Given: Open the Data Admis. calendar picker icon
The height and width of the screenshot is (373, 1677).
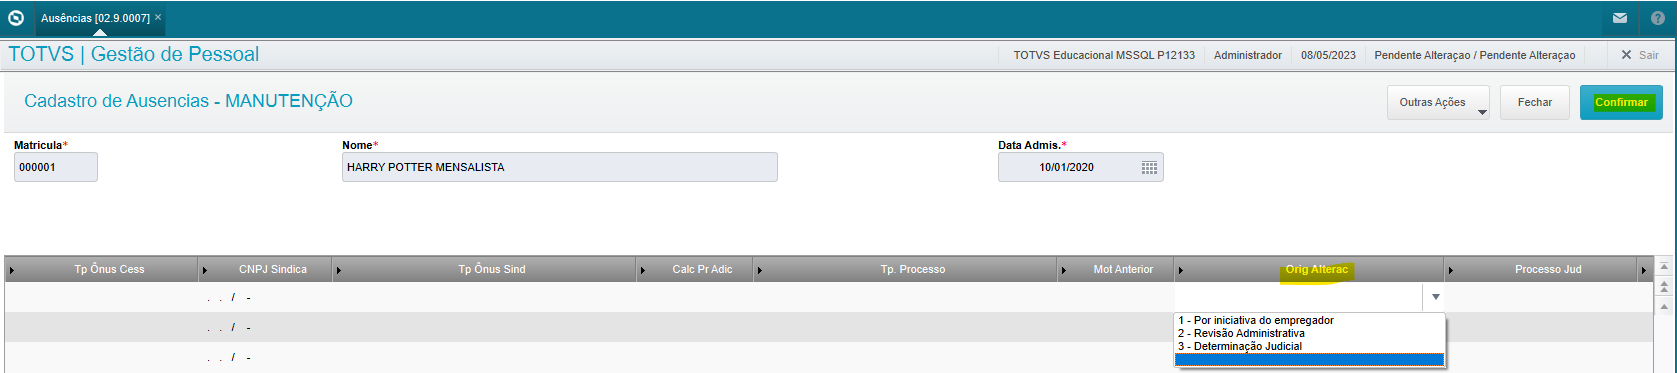Looking at the screenshot, I should point(1149,167).
